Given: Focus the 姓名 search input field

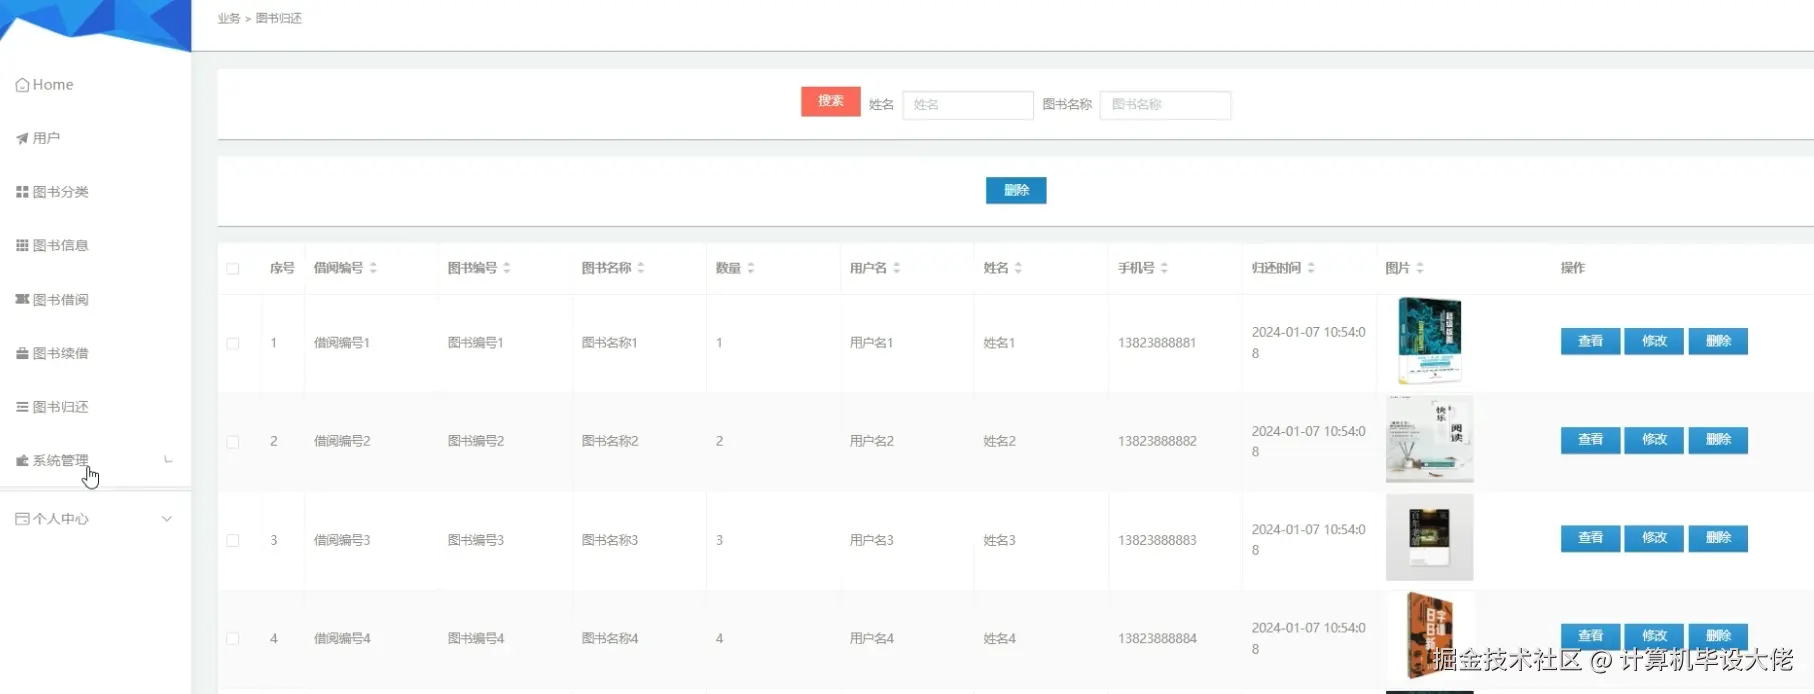Looking at the screenshot, I should [x=967, y=105].
